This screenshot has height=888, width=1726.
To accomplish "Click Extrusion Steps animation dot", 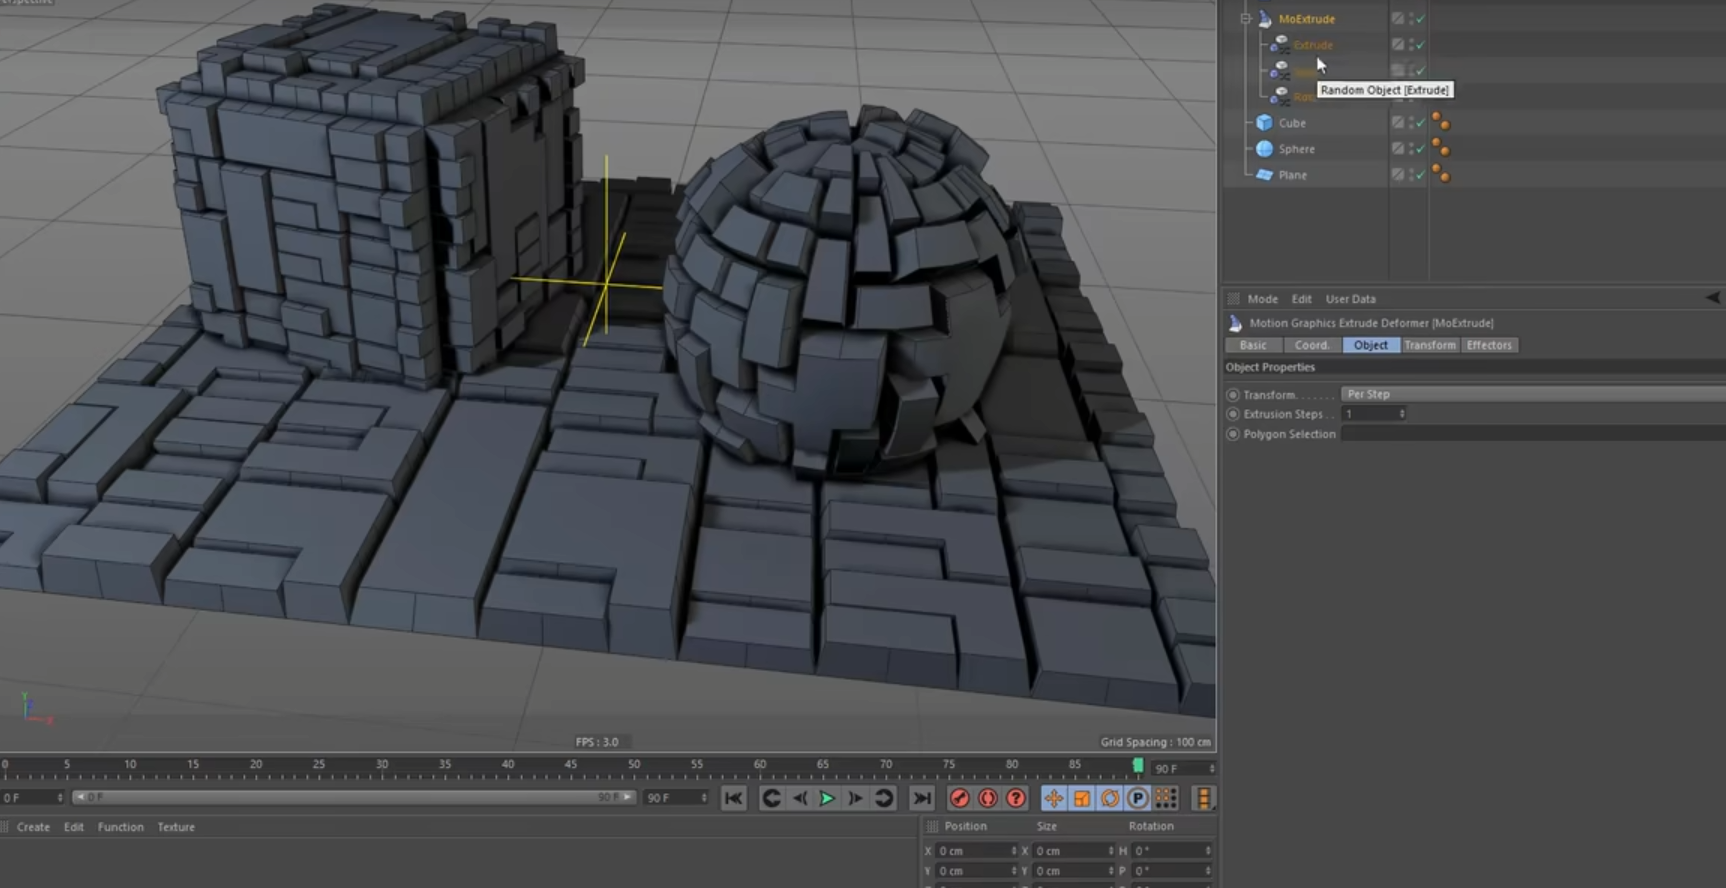I will click(1233, 414).
